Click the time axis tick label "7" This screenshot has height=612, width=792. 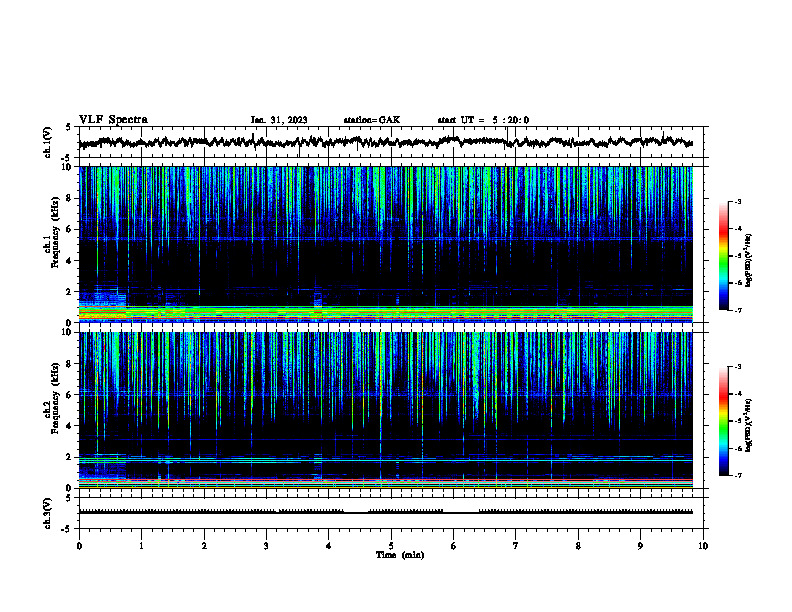click(516, 546)
